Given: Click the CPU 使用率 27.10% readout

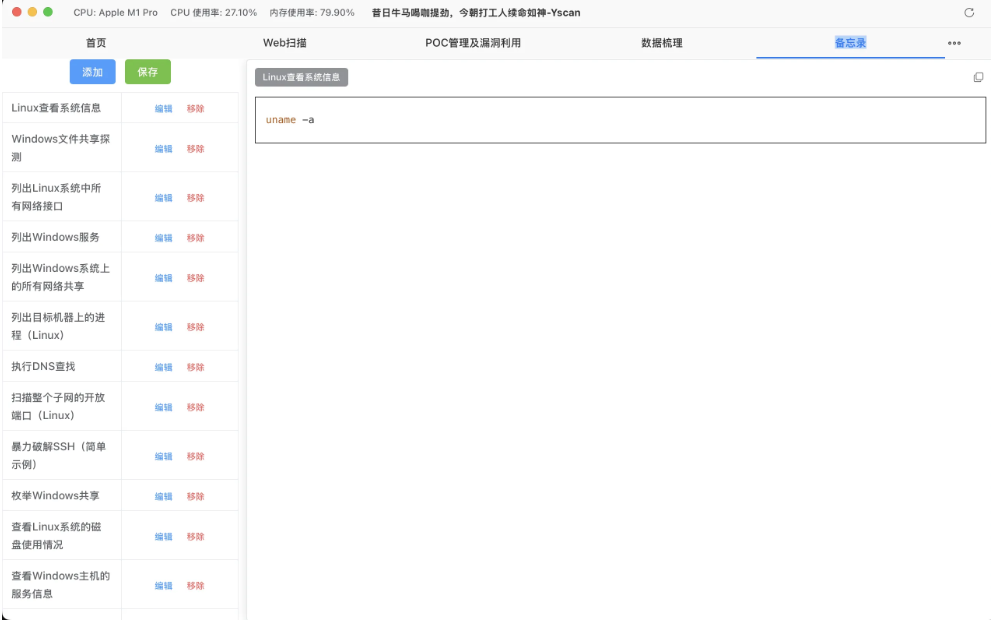Looking at the screenshot, I should pos(214,13).
